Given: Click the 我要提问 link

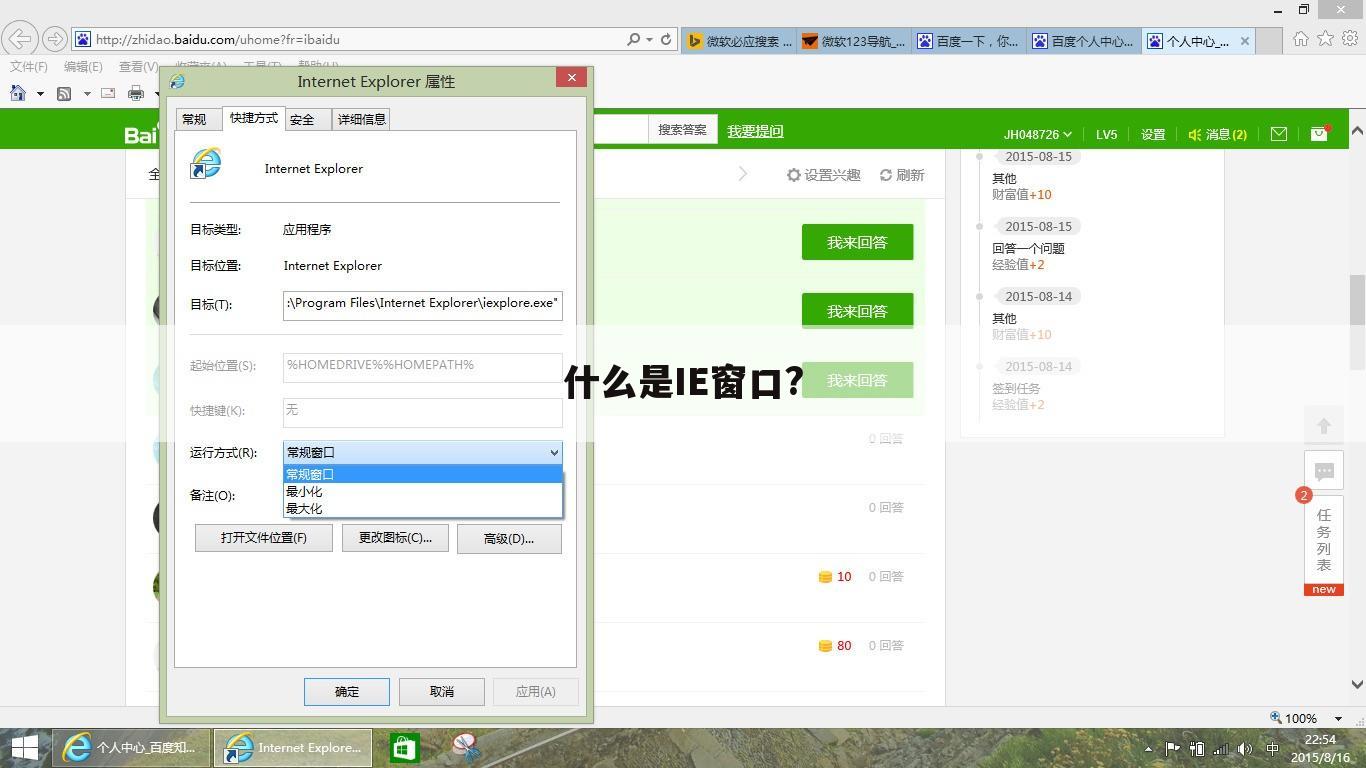Looking at the screenshot, I should (755, 131).
